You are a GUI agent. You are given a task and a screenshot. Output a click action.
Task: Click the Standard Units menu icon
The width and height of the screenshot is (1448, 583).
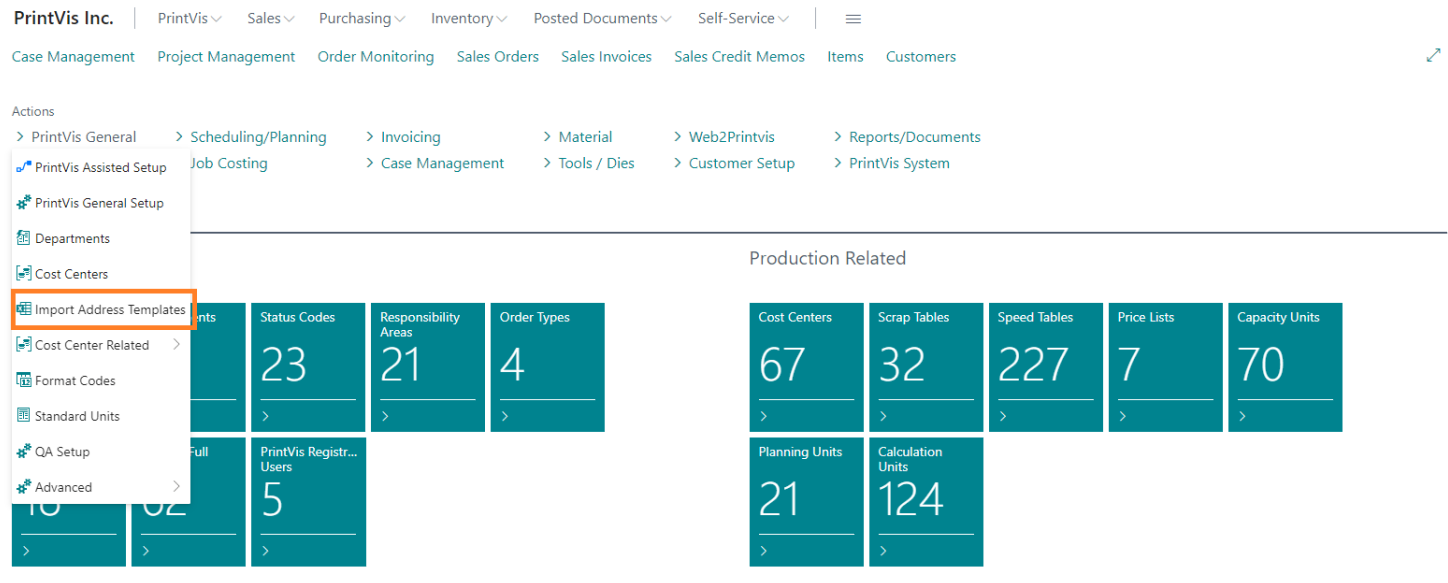pos(24,416)
